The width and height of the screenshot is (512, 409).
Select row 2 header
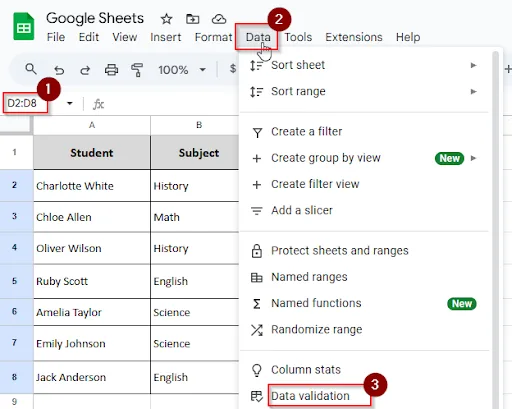pyautogui.click(x=16, y=185)
